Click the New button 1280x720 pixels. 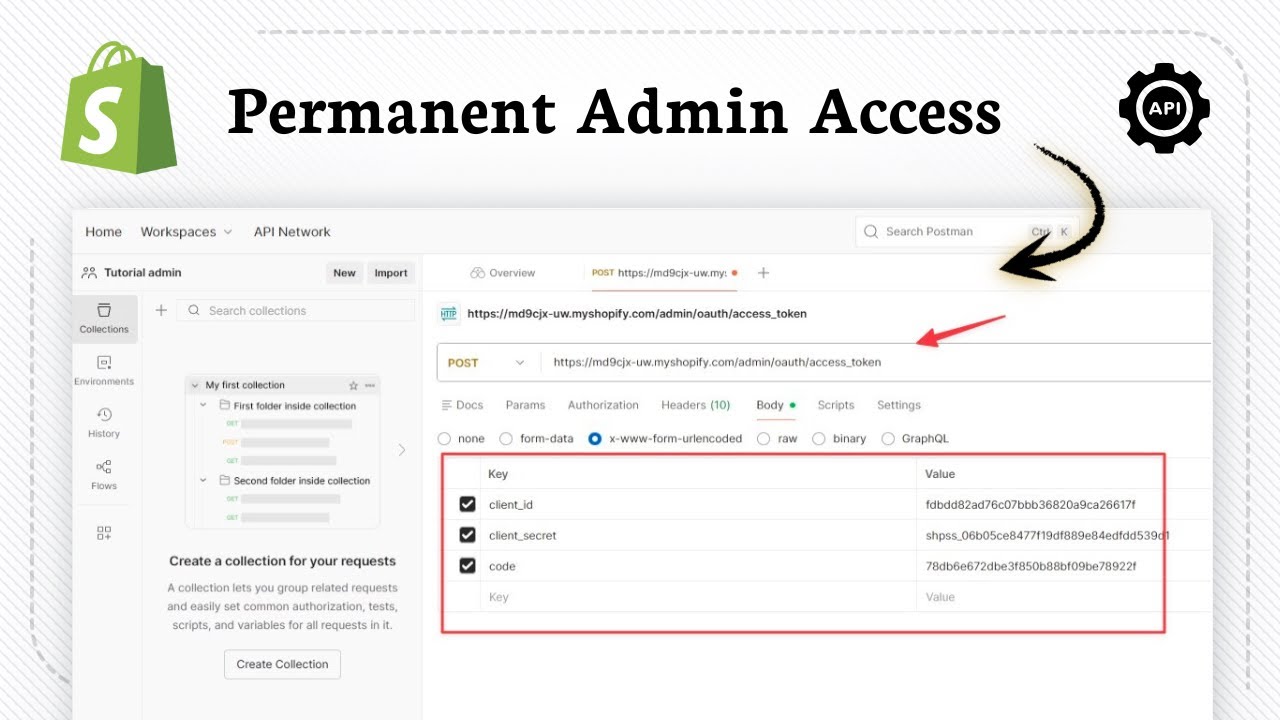click(344, 273)
